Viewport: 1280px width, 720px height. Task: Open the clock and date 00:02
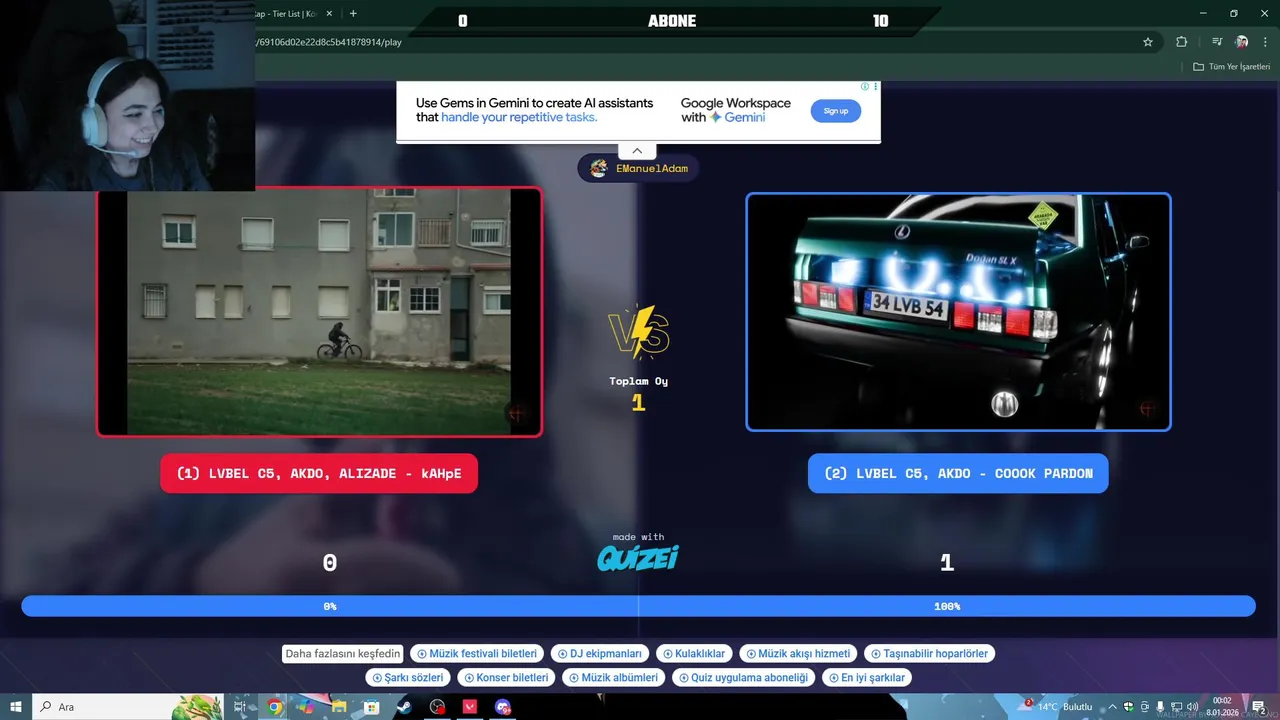coord(1222,707)
